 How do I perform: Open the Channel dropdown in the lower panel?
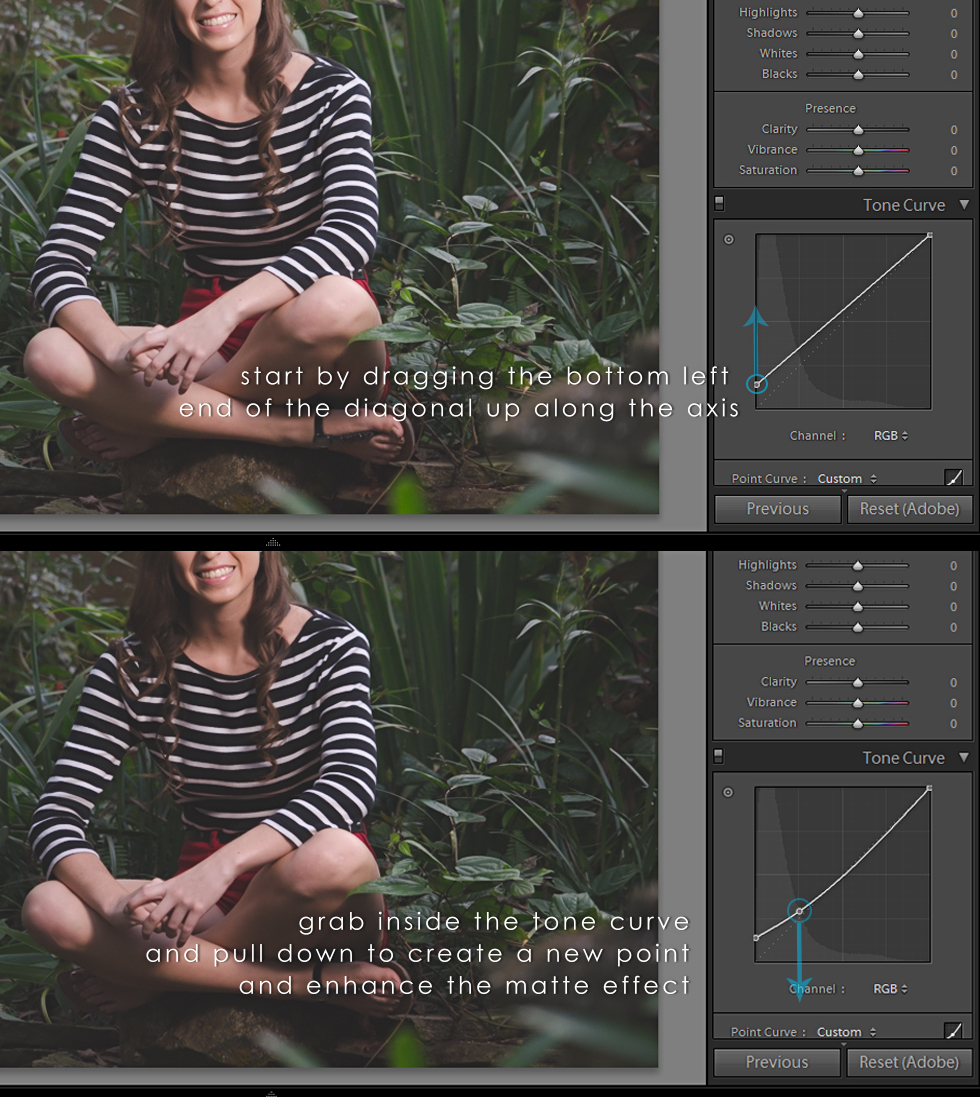pos(890,988)
